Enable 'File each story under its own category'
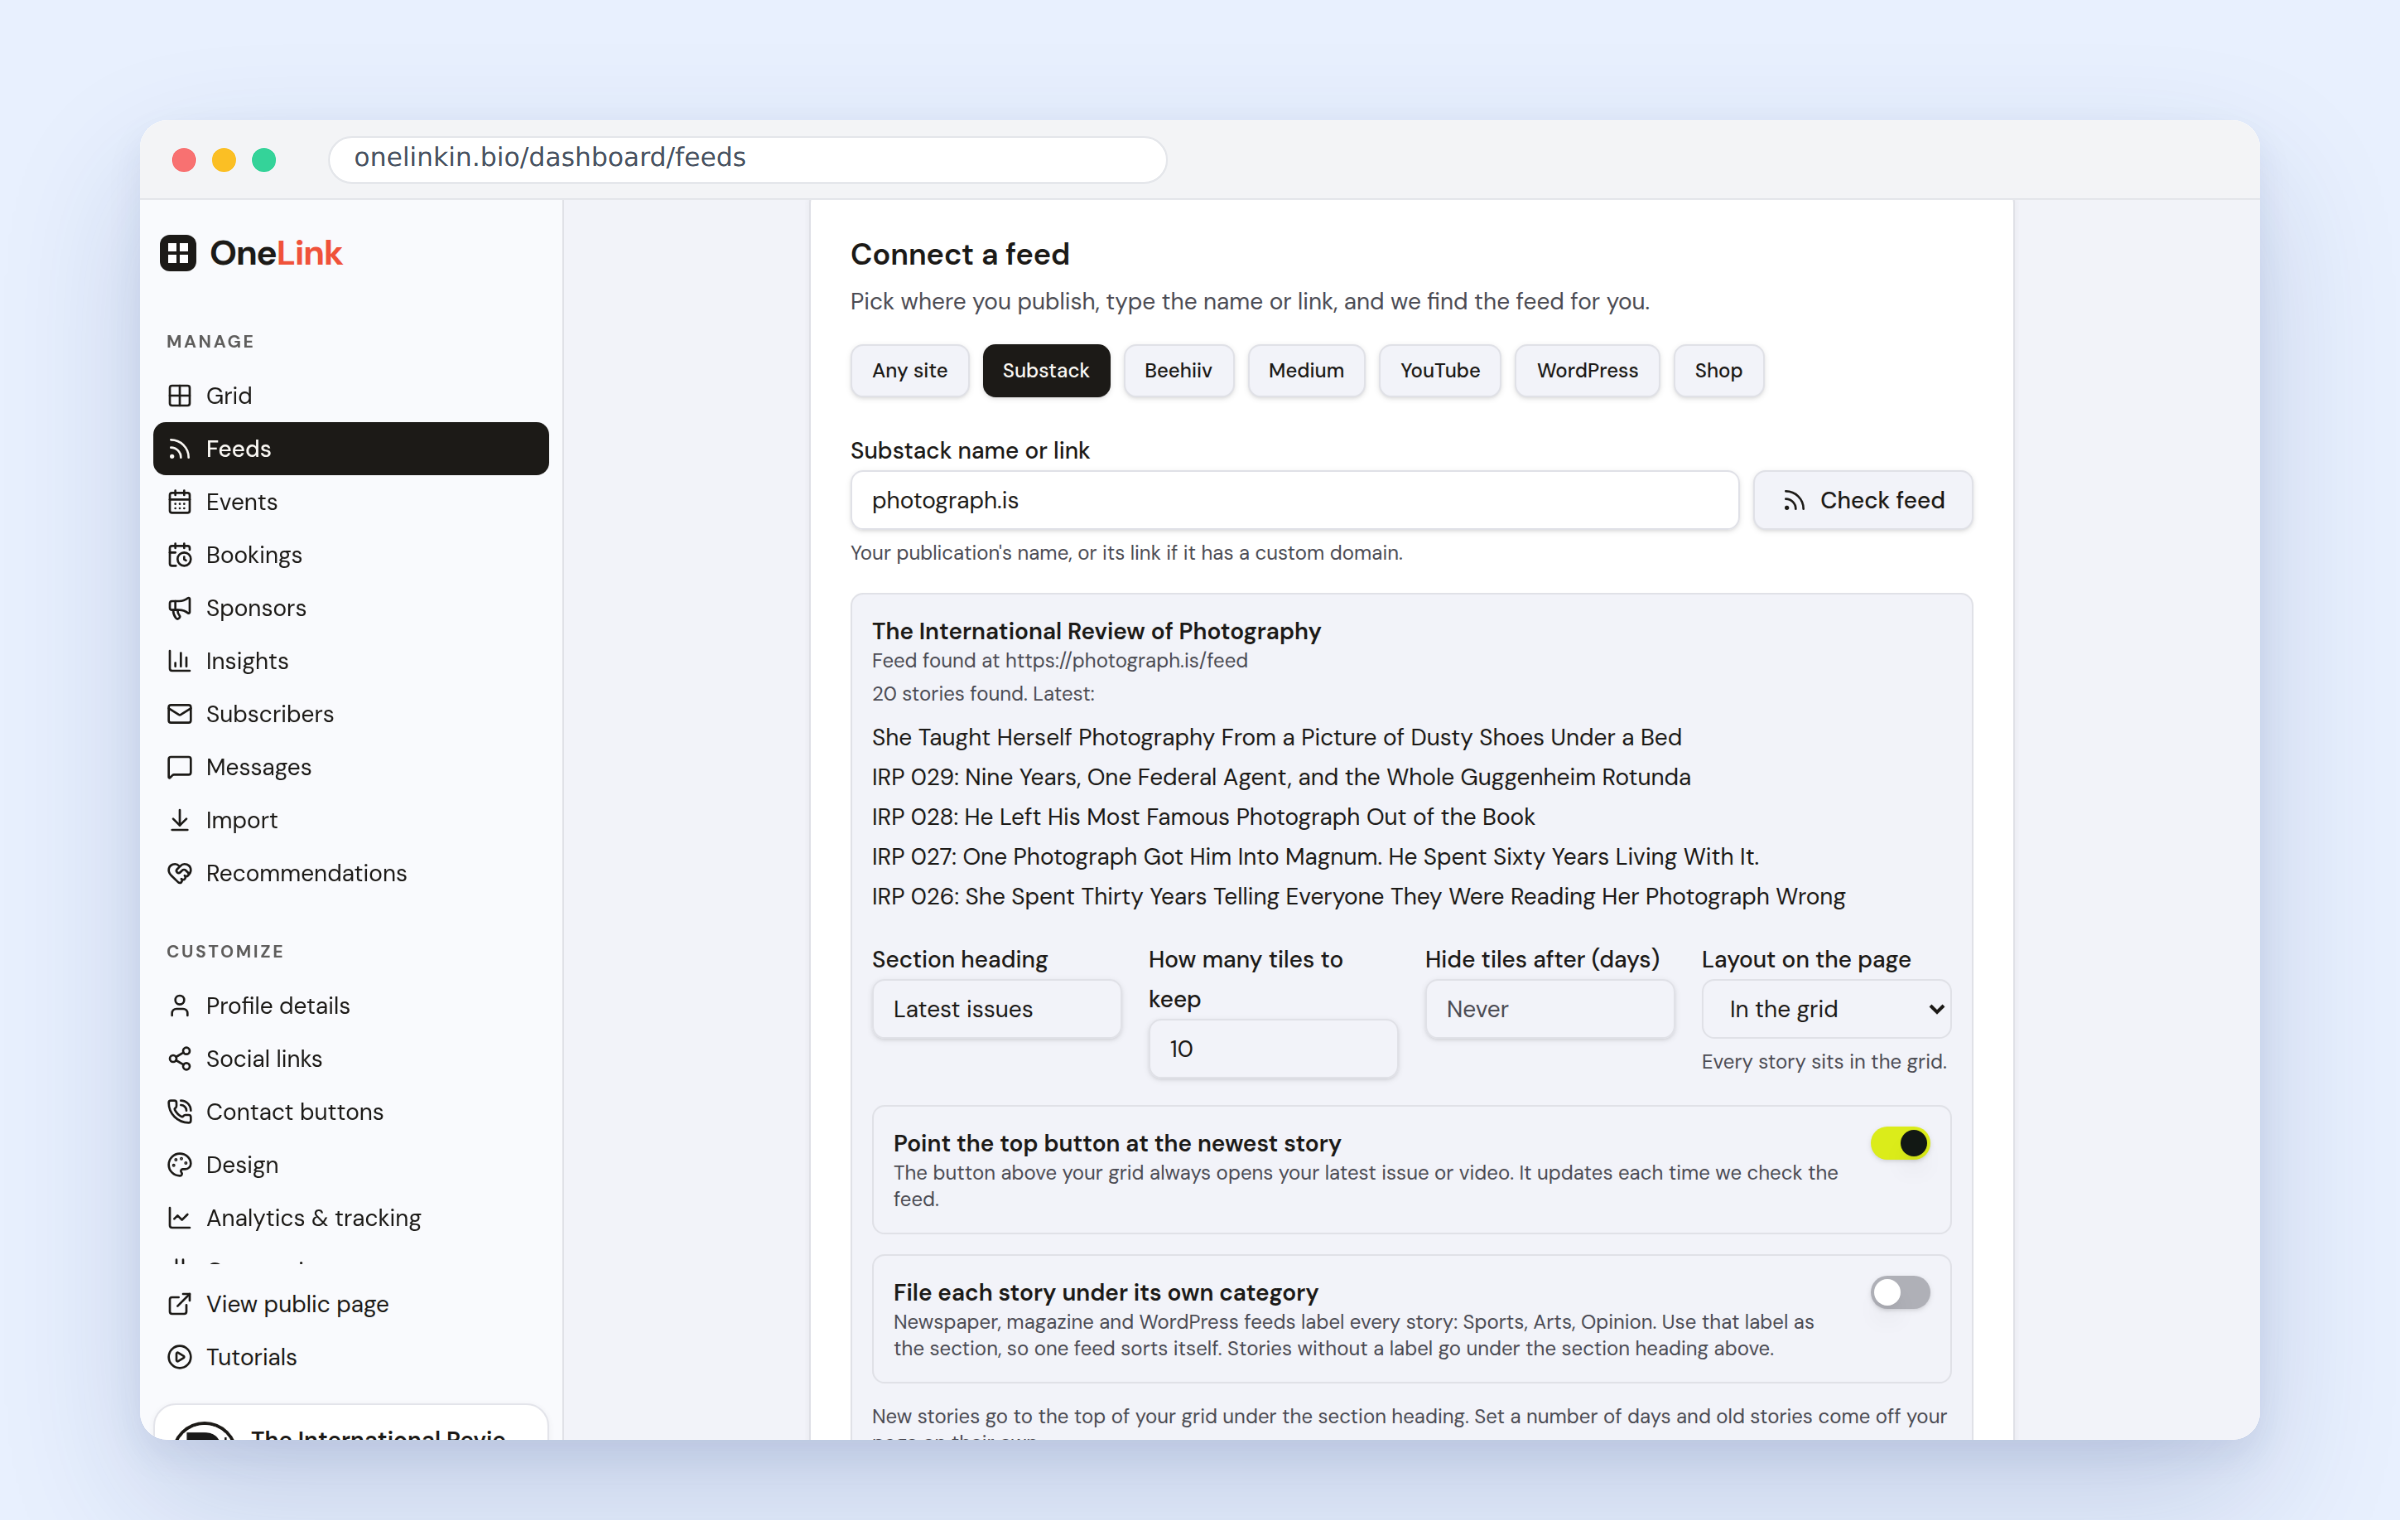 (1900, 1292)
